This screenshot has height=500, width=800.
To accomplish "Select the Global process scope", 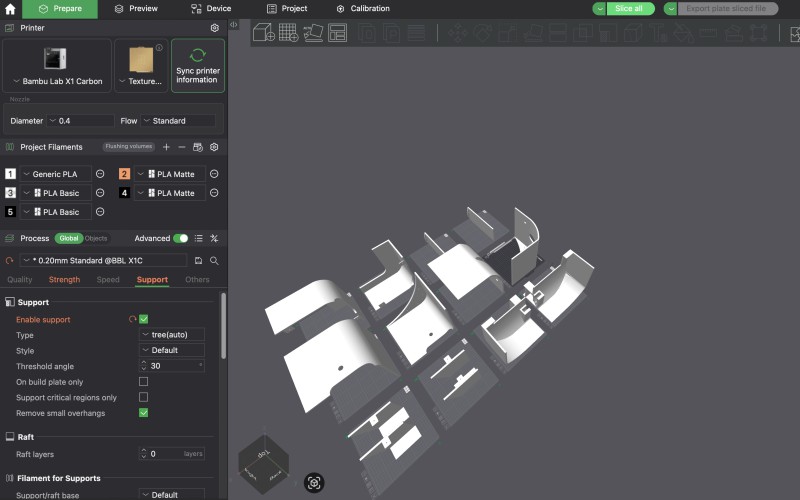I will [x=69, y=238].
